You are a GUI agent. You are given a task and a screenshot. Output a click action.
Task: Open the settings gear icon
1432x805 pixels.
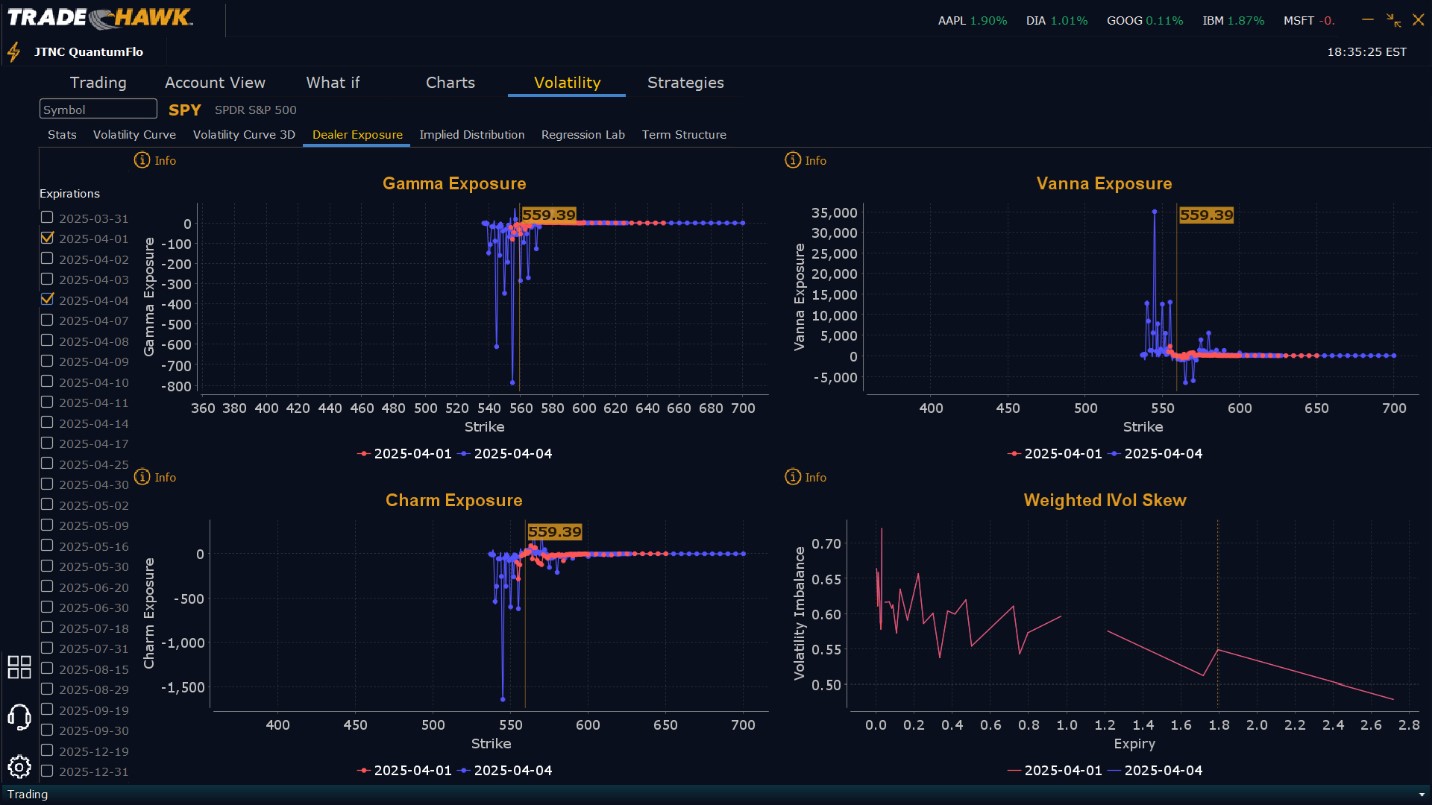tap(19, 767)
